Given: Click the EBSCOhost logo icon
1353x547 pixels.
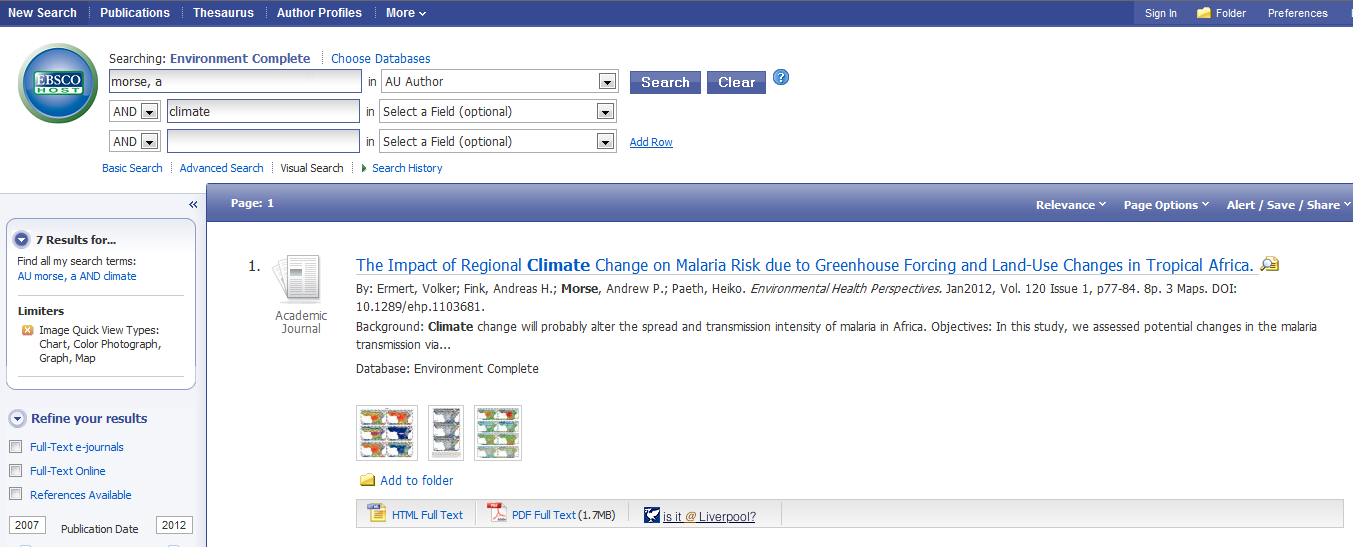Looking at the screenshot, I should [58, 83].
